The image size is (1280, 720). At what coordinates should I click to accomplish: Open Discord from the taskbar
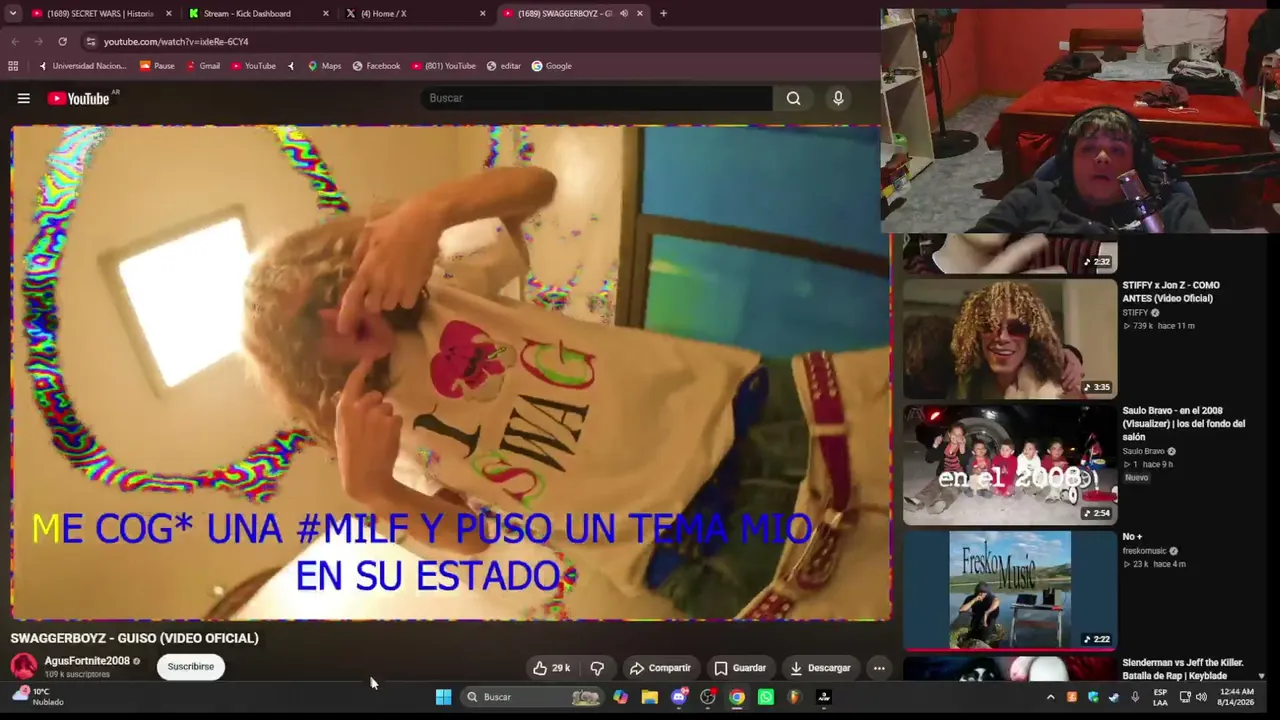point(679,697)
